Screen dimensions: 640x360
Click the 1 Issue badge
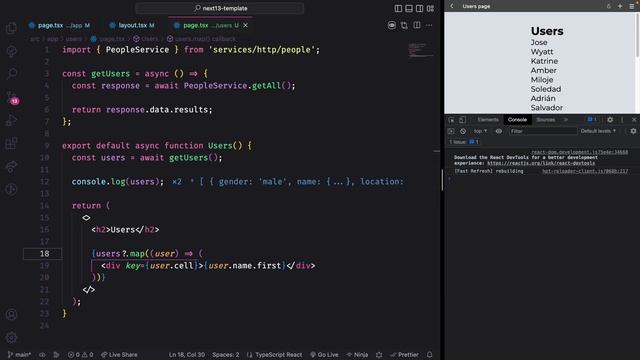(x=464, y=142)
